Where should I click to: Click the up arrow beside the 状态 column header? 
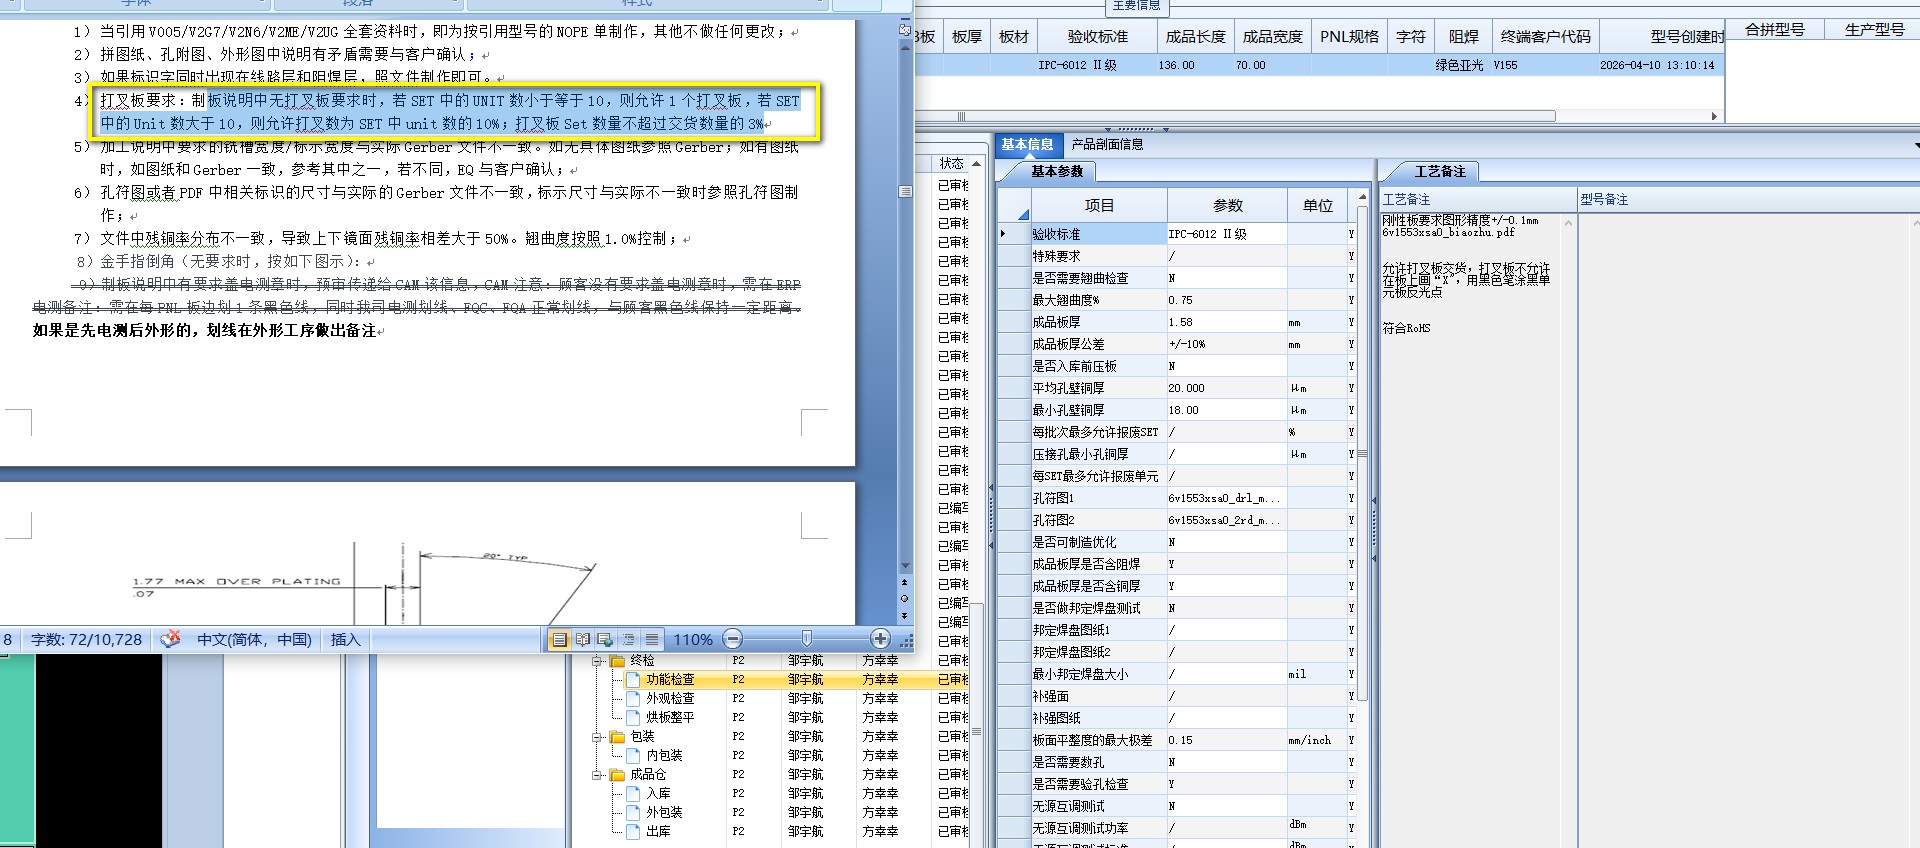click(976, 163)
